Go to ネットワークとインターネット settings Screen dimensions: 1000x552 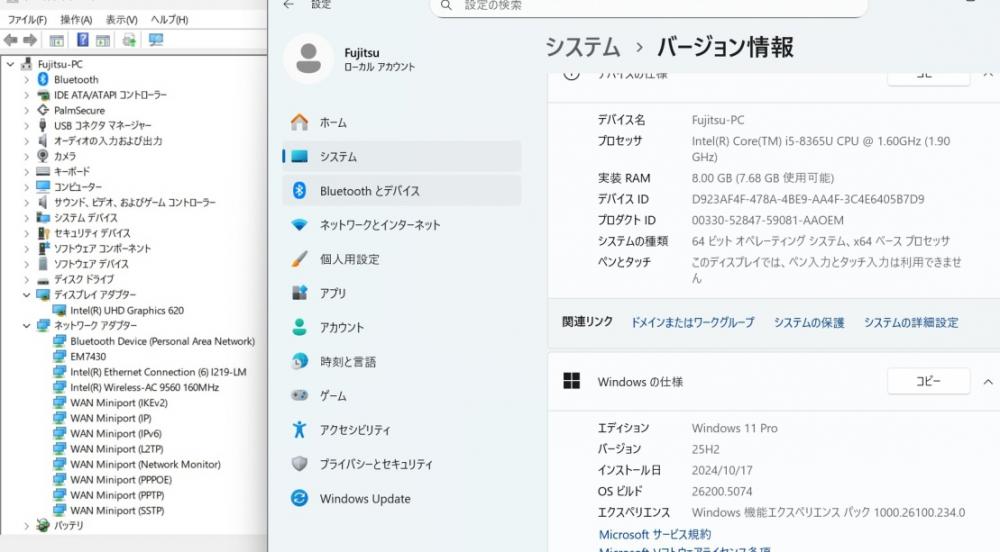click(379, 225)
